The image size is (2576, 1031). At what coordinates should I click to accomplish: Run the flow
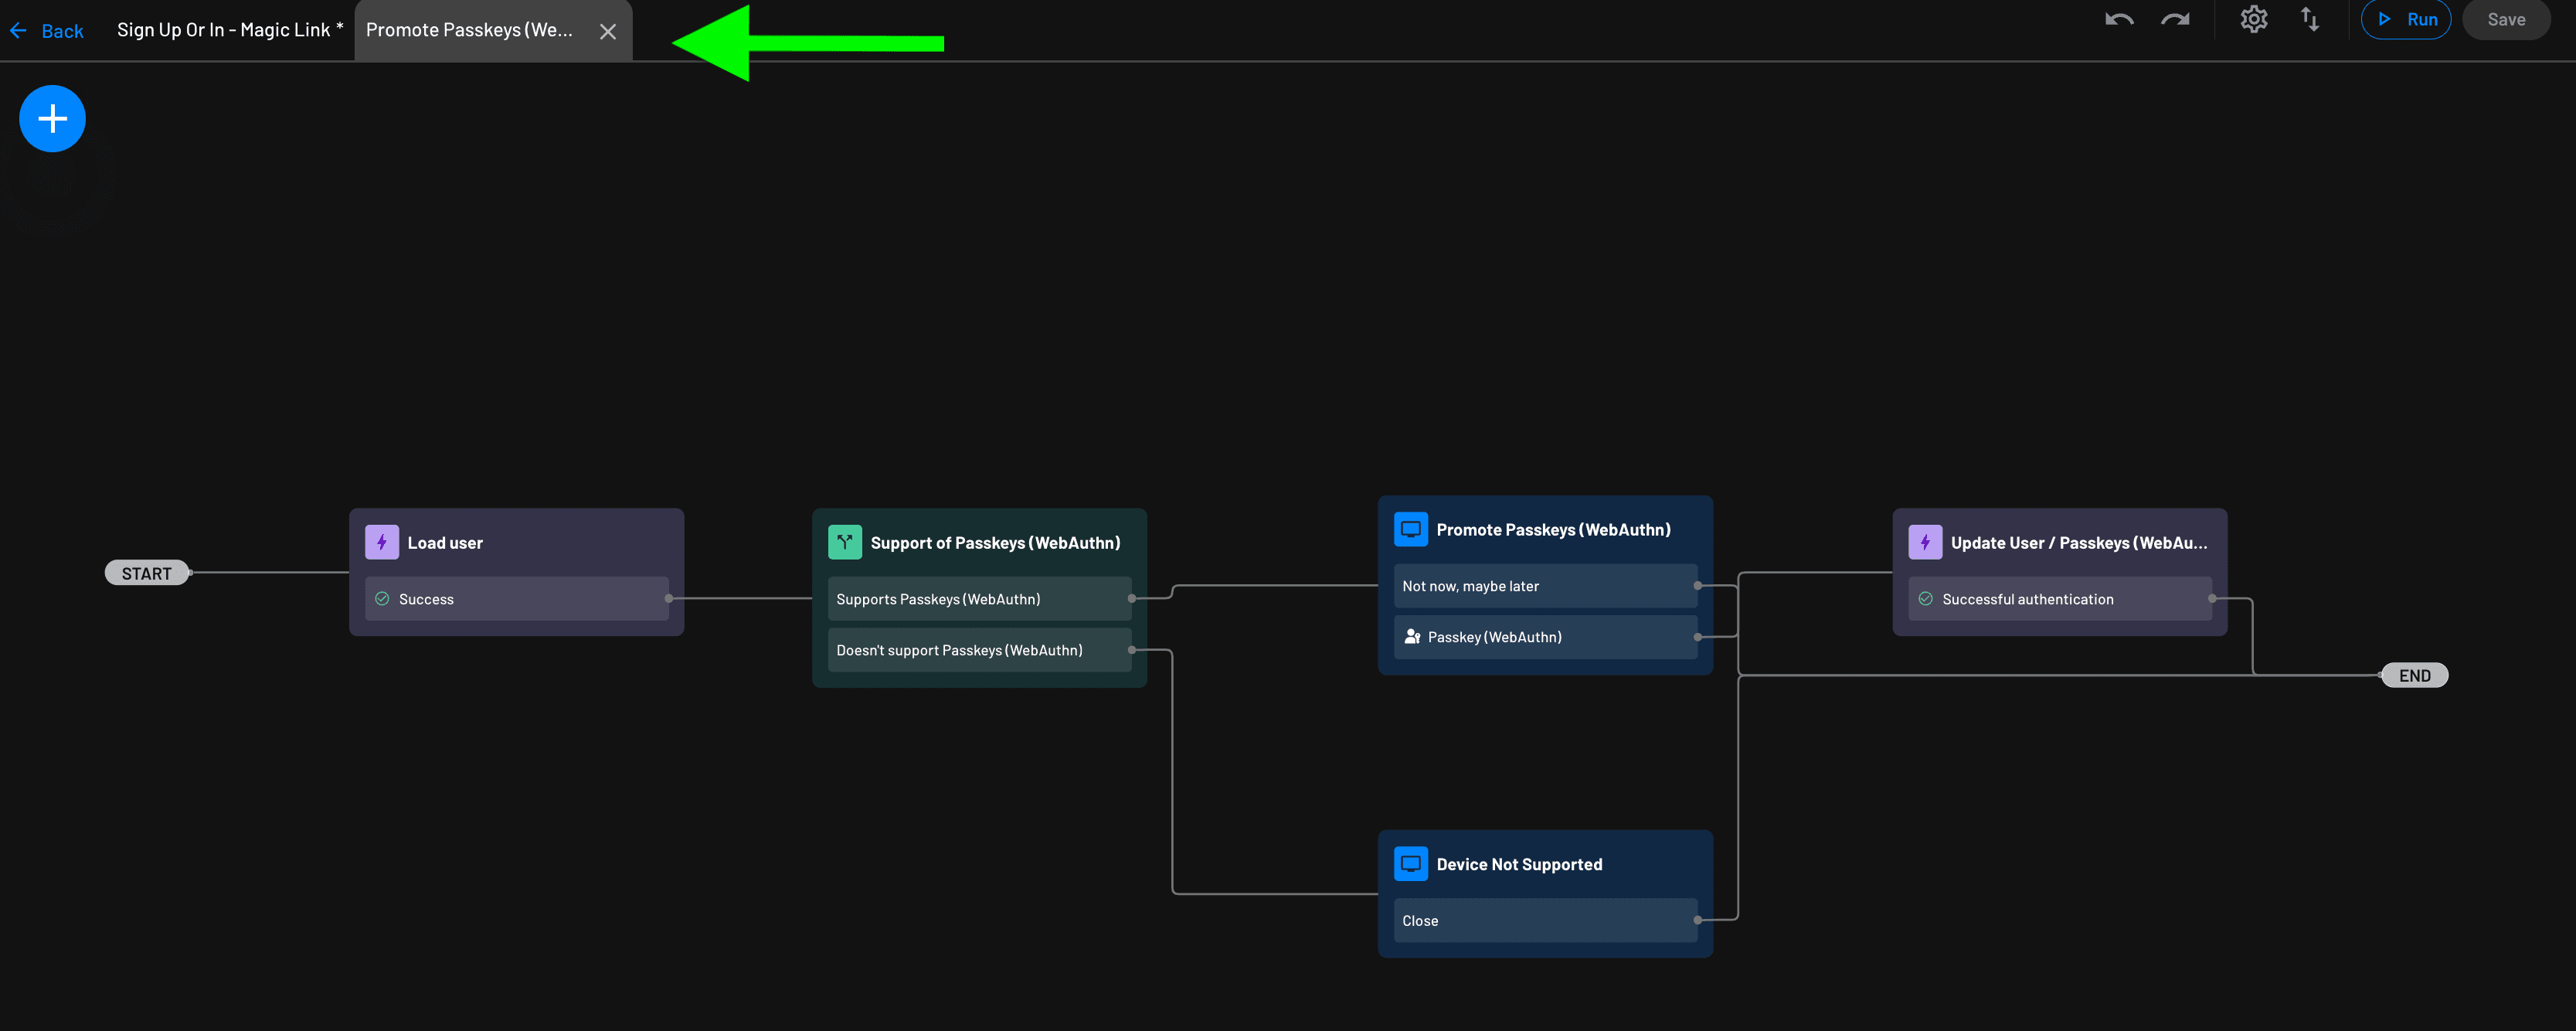coord(2405,20)
